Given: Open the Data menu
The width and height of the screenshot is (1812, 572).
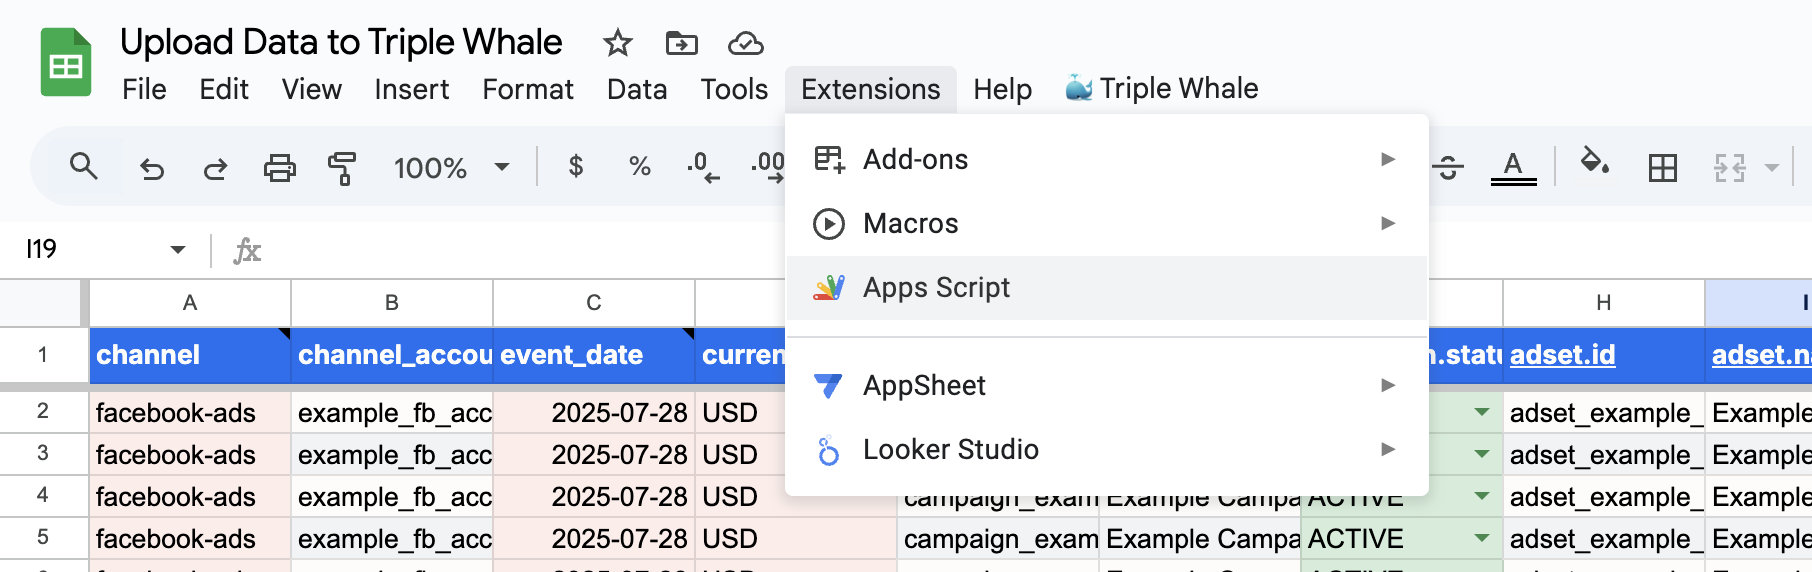Looking at the screenshot, I should 637,89.
